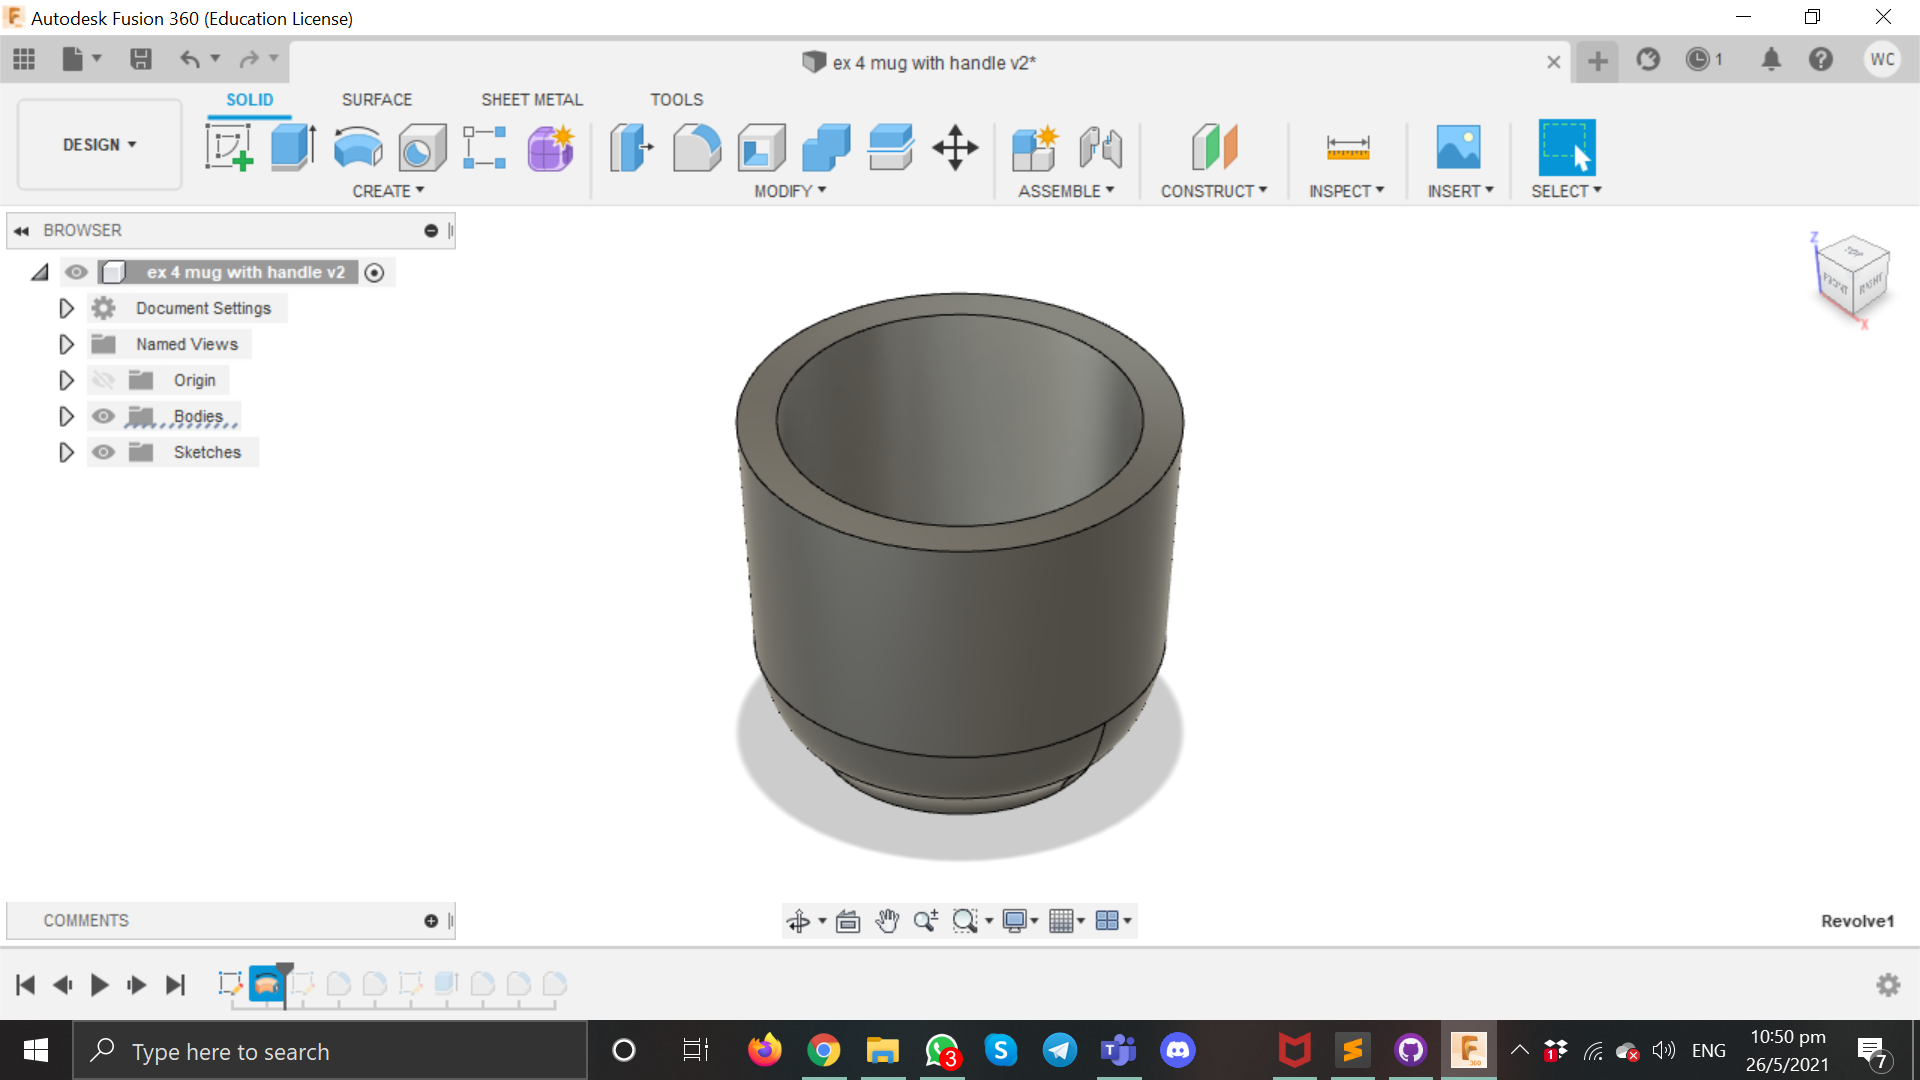Expand the COMMENTS panel

pos(431,921)
